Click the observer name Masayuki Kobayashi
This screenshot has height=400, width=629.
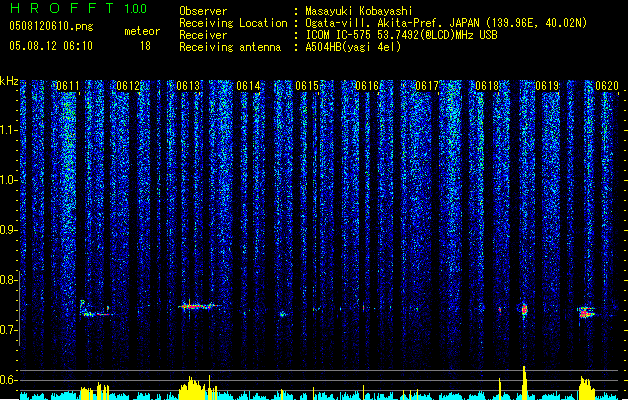[358, 11]
